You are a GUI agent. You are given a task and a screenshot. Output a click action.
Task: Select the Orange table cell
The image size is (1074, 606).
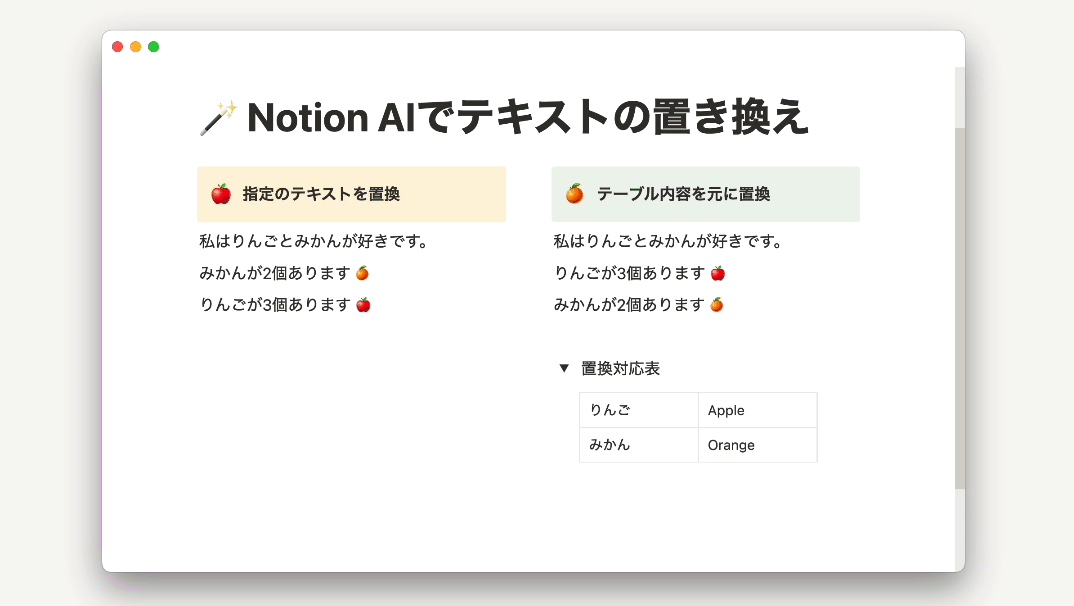point(758,445)
